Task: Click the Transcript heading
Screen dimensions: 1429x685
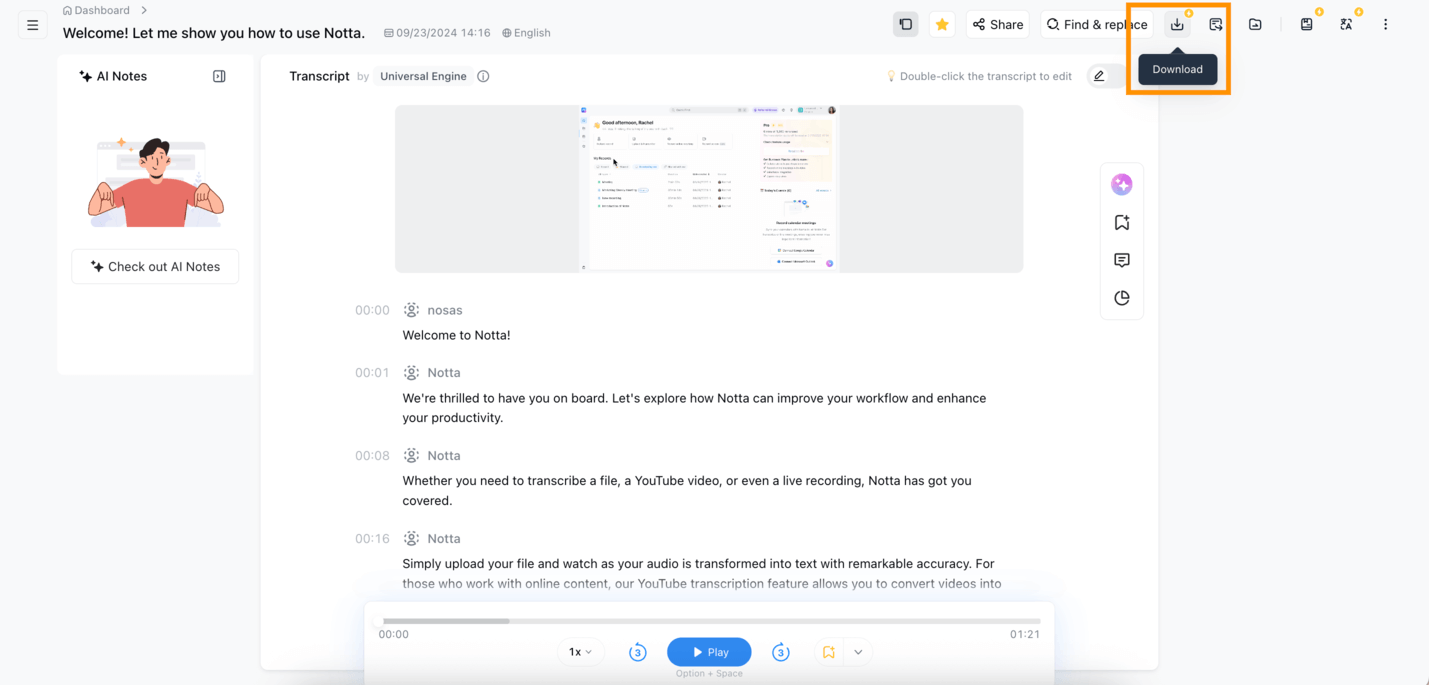Action: (x=319, y=76)
